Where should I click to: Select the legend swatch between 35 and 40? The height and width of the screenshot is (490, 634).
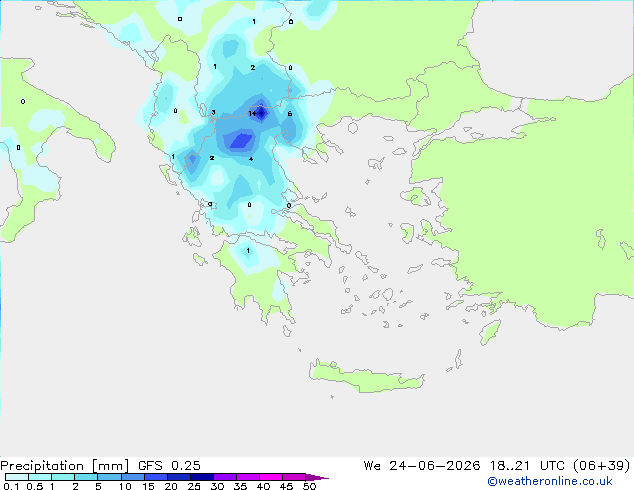pos(248,477)
